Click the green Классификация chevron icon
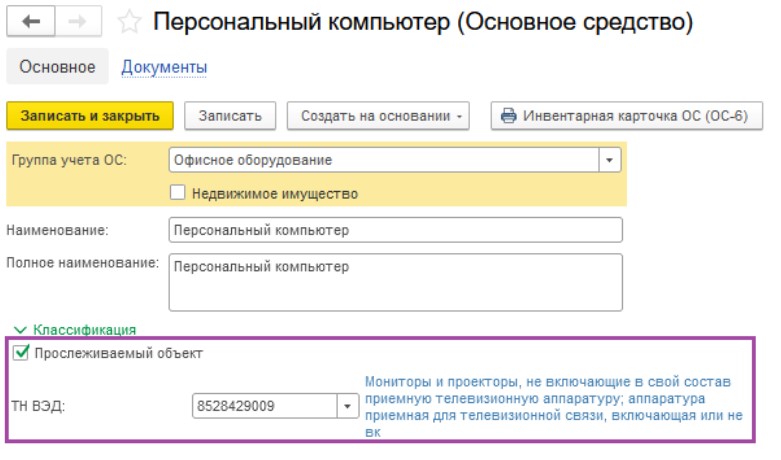Viewport: 781px width, 460px height. click(20, 330)
